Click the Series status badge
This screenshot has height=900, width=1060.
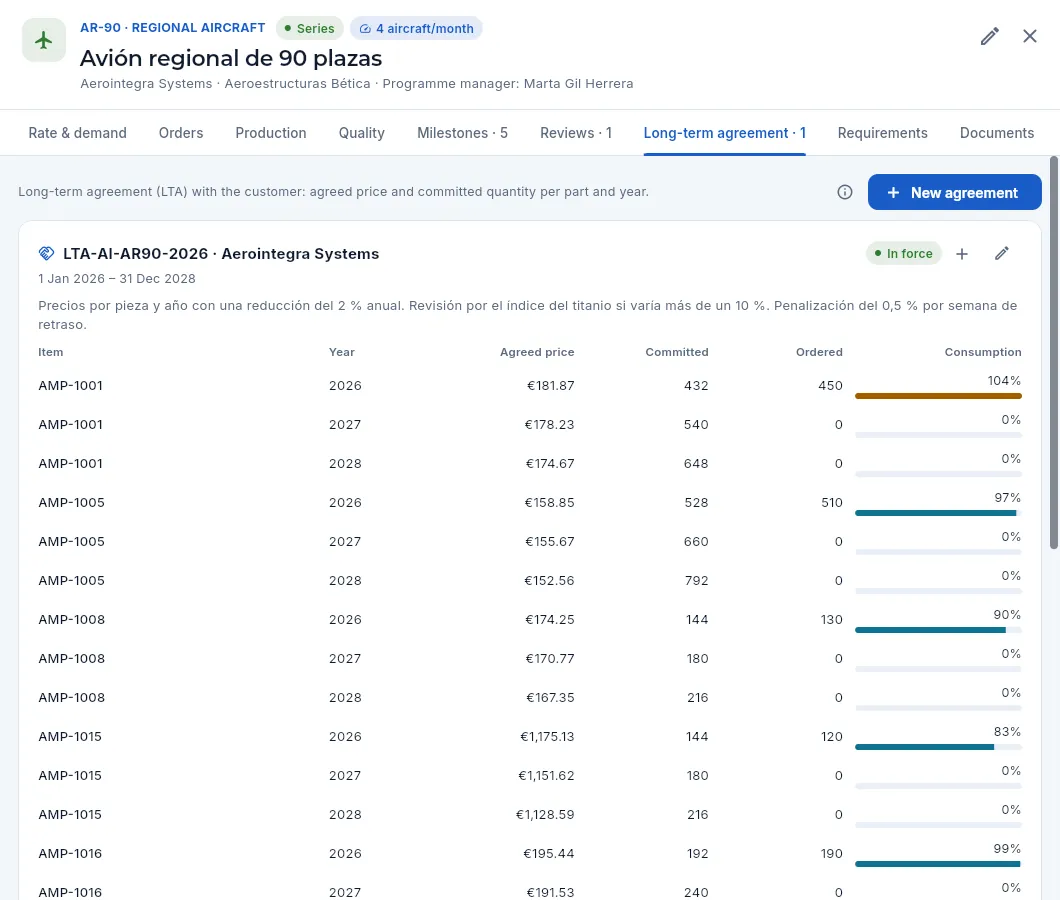(x=310, y=28)
